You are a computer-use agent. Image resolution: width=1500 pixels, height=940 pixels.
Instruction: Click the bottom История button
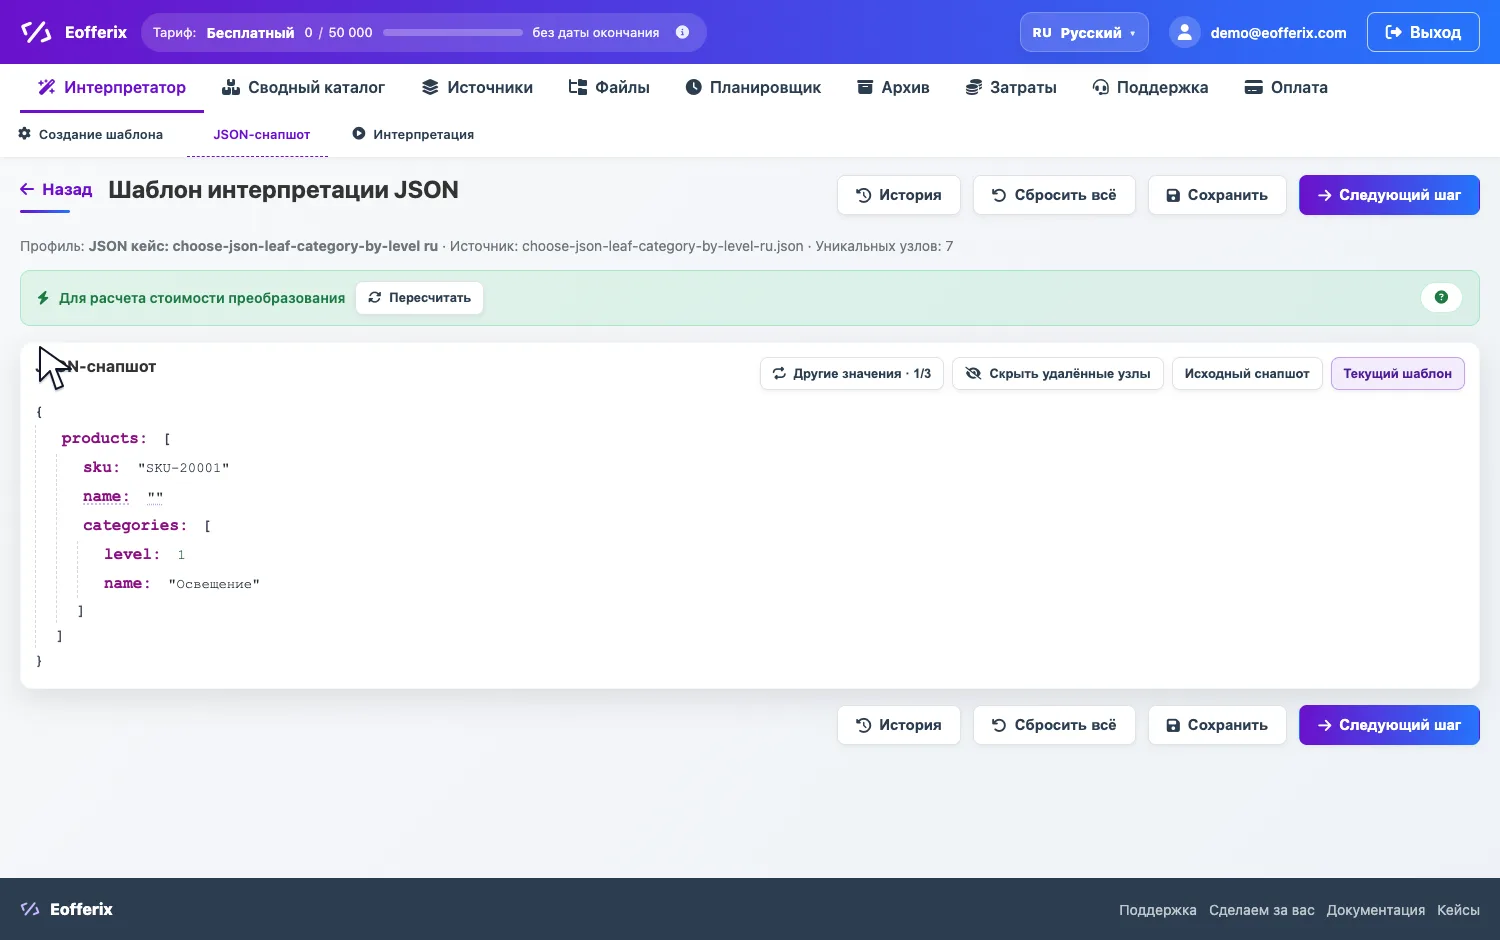[898, 725]
